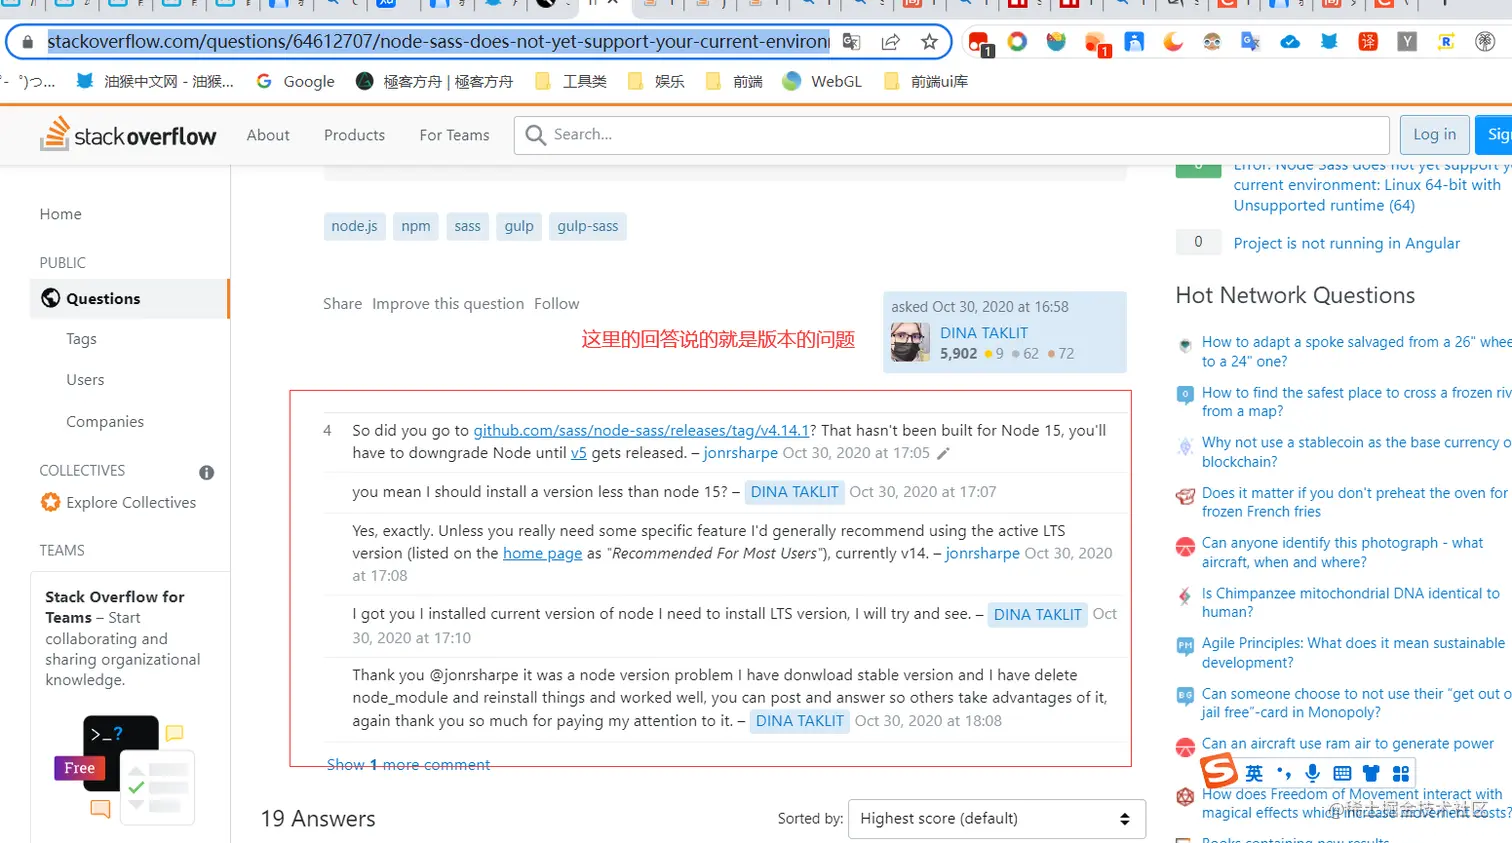Click the Sogou skin shirt icon
This screenshot has width=1512, height=843.
click(1371, 773)
